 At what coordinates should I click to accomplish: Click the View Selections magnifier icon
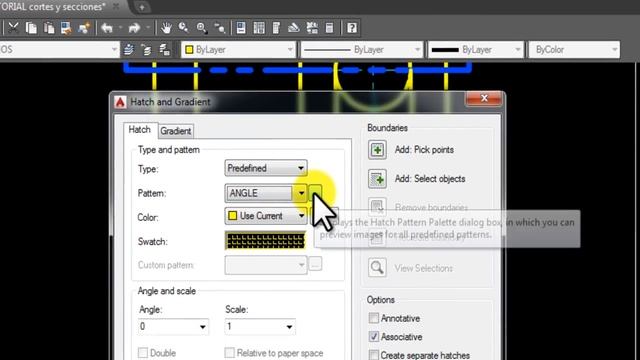pyautogui.click(x=377, y=268)
